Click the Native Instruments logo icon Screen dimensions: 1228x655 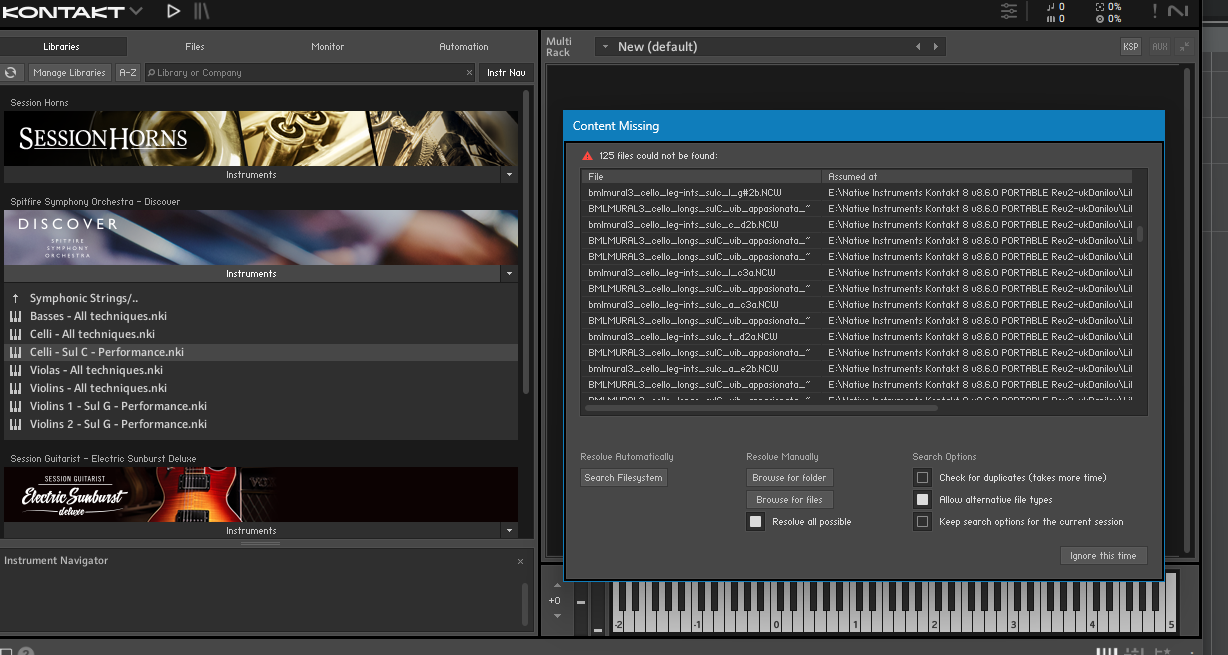pyautogui.click(x=1178, y=11)
